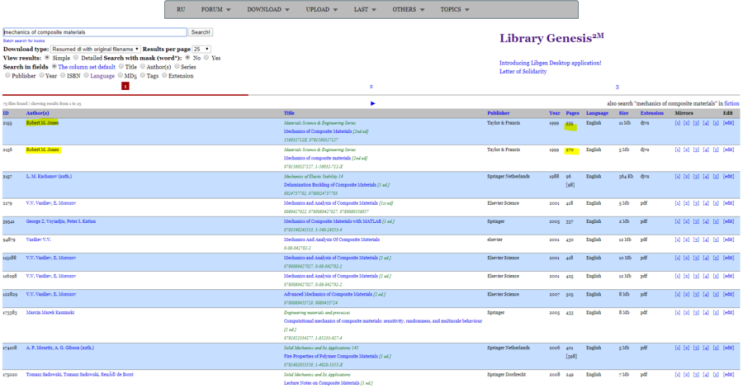Click mirror [3] for second Robert Jones row

(x=696, y=150)
